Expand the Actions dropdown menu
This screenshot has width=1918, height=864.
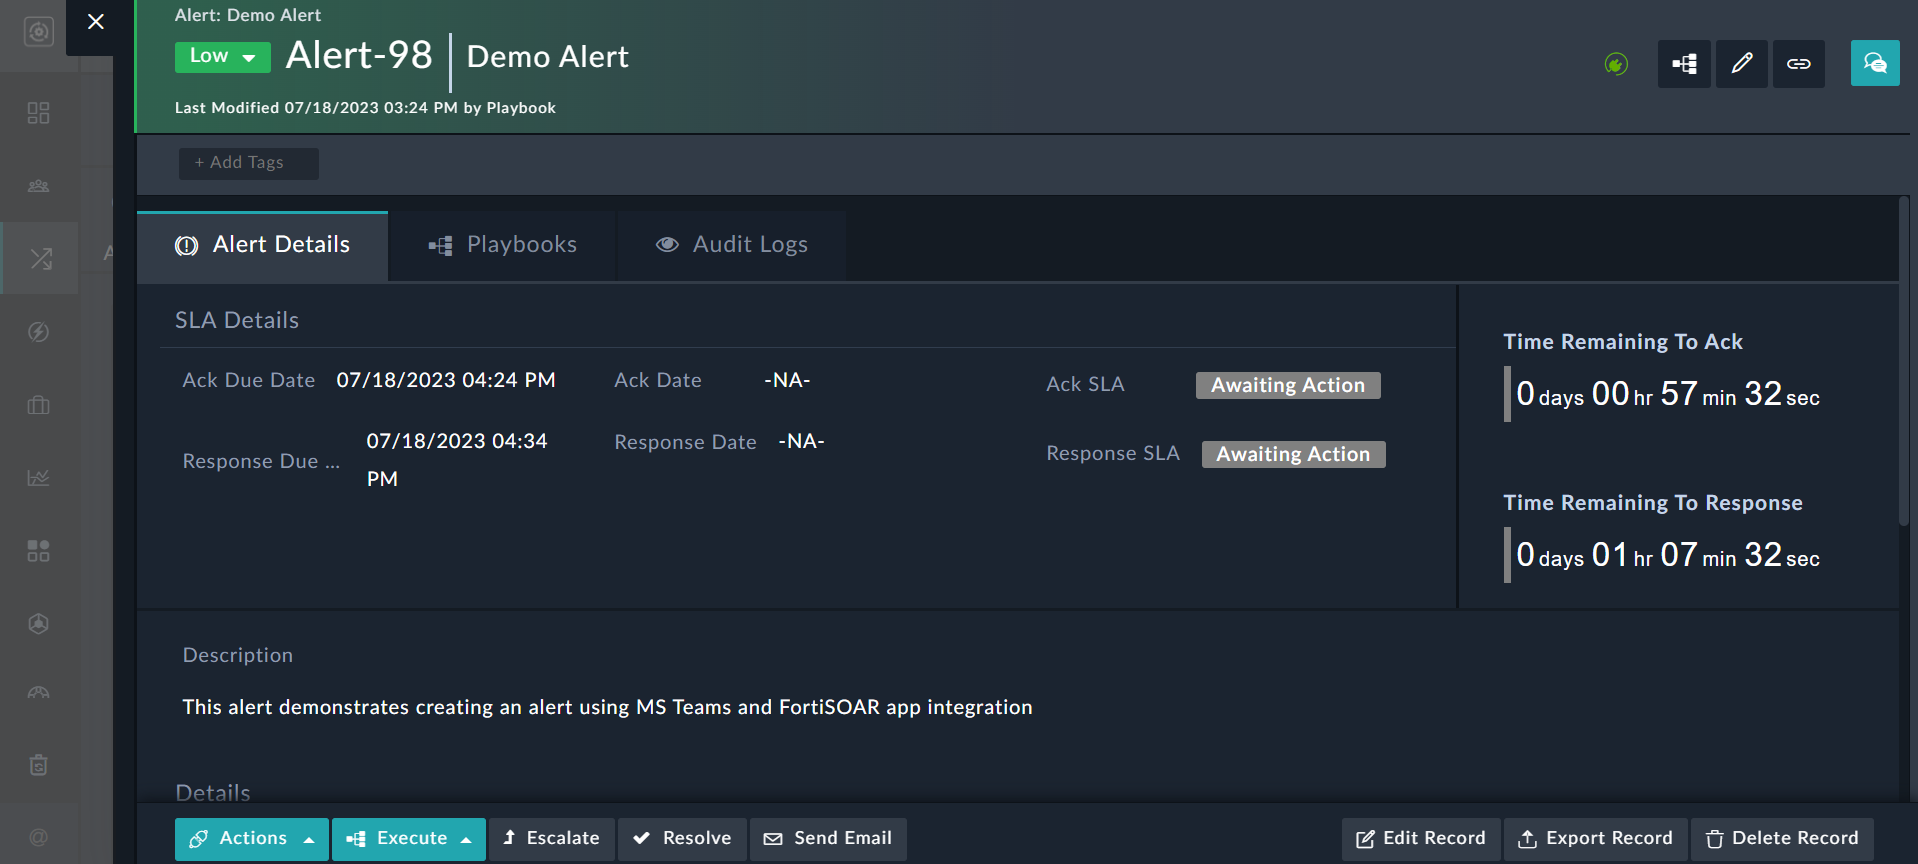point(252,839)
